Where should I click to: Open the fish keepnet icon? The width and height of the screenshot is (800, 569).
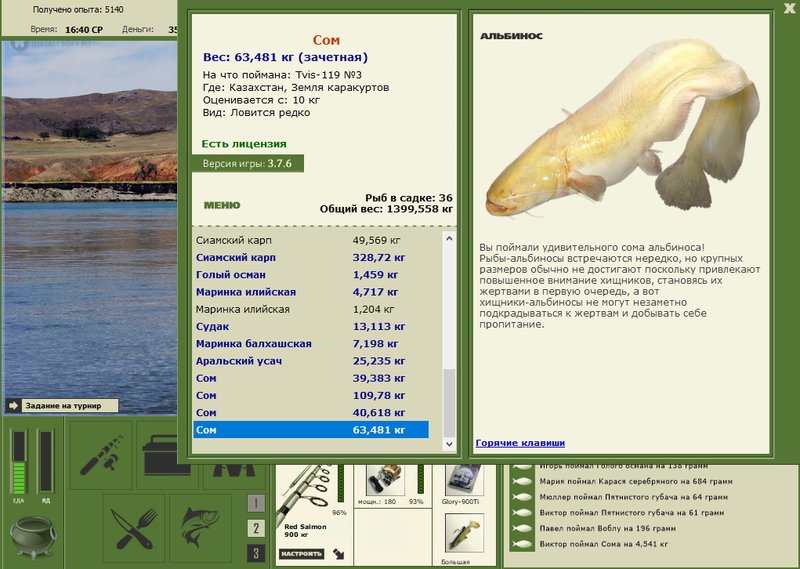[x=201, y=528]
